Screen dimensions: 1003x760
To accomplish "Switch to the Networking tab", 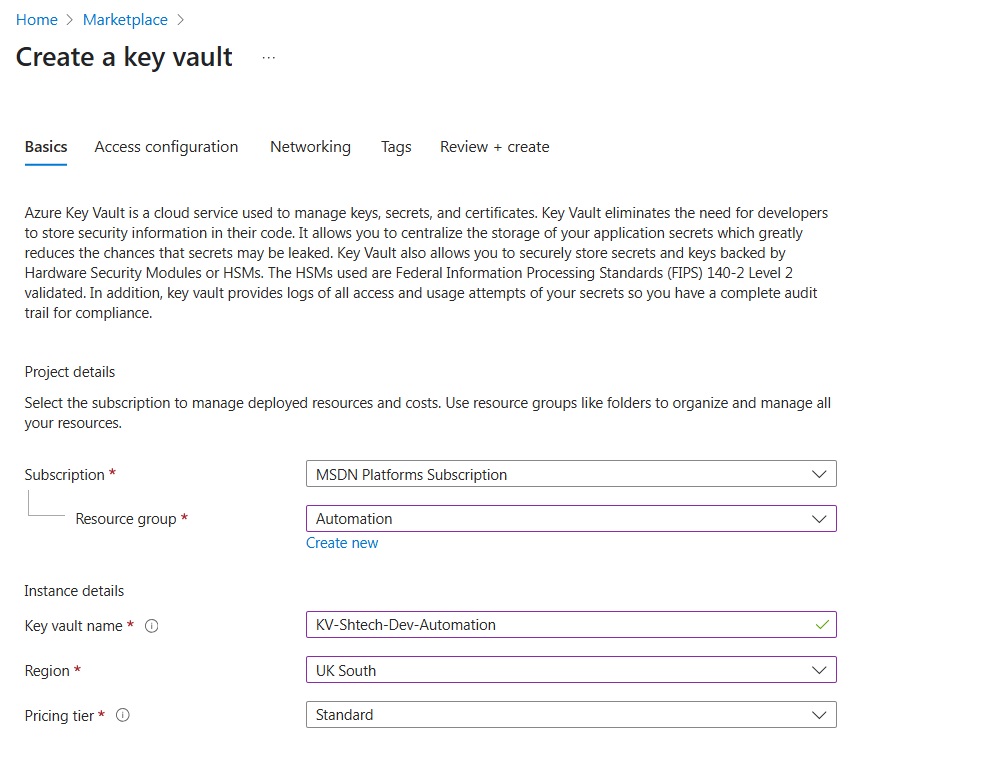I will click(x=310, y=146).
